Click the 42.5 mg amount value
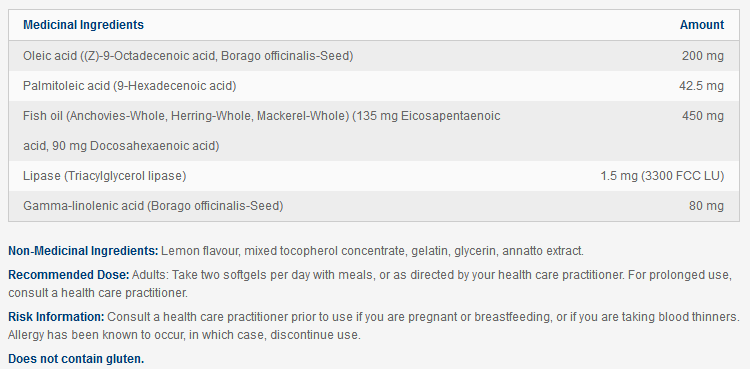 coord(701,86)
